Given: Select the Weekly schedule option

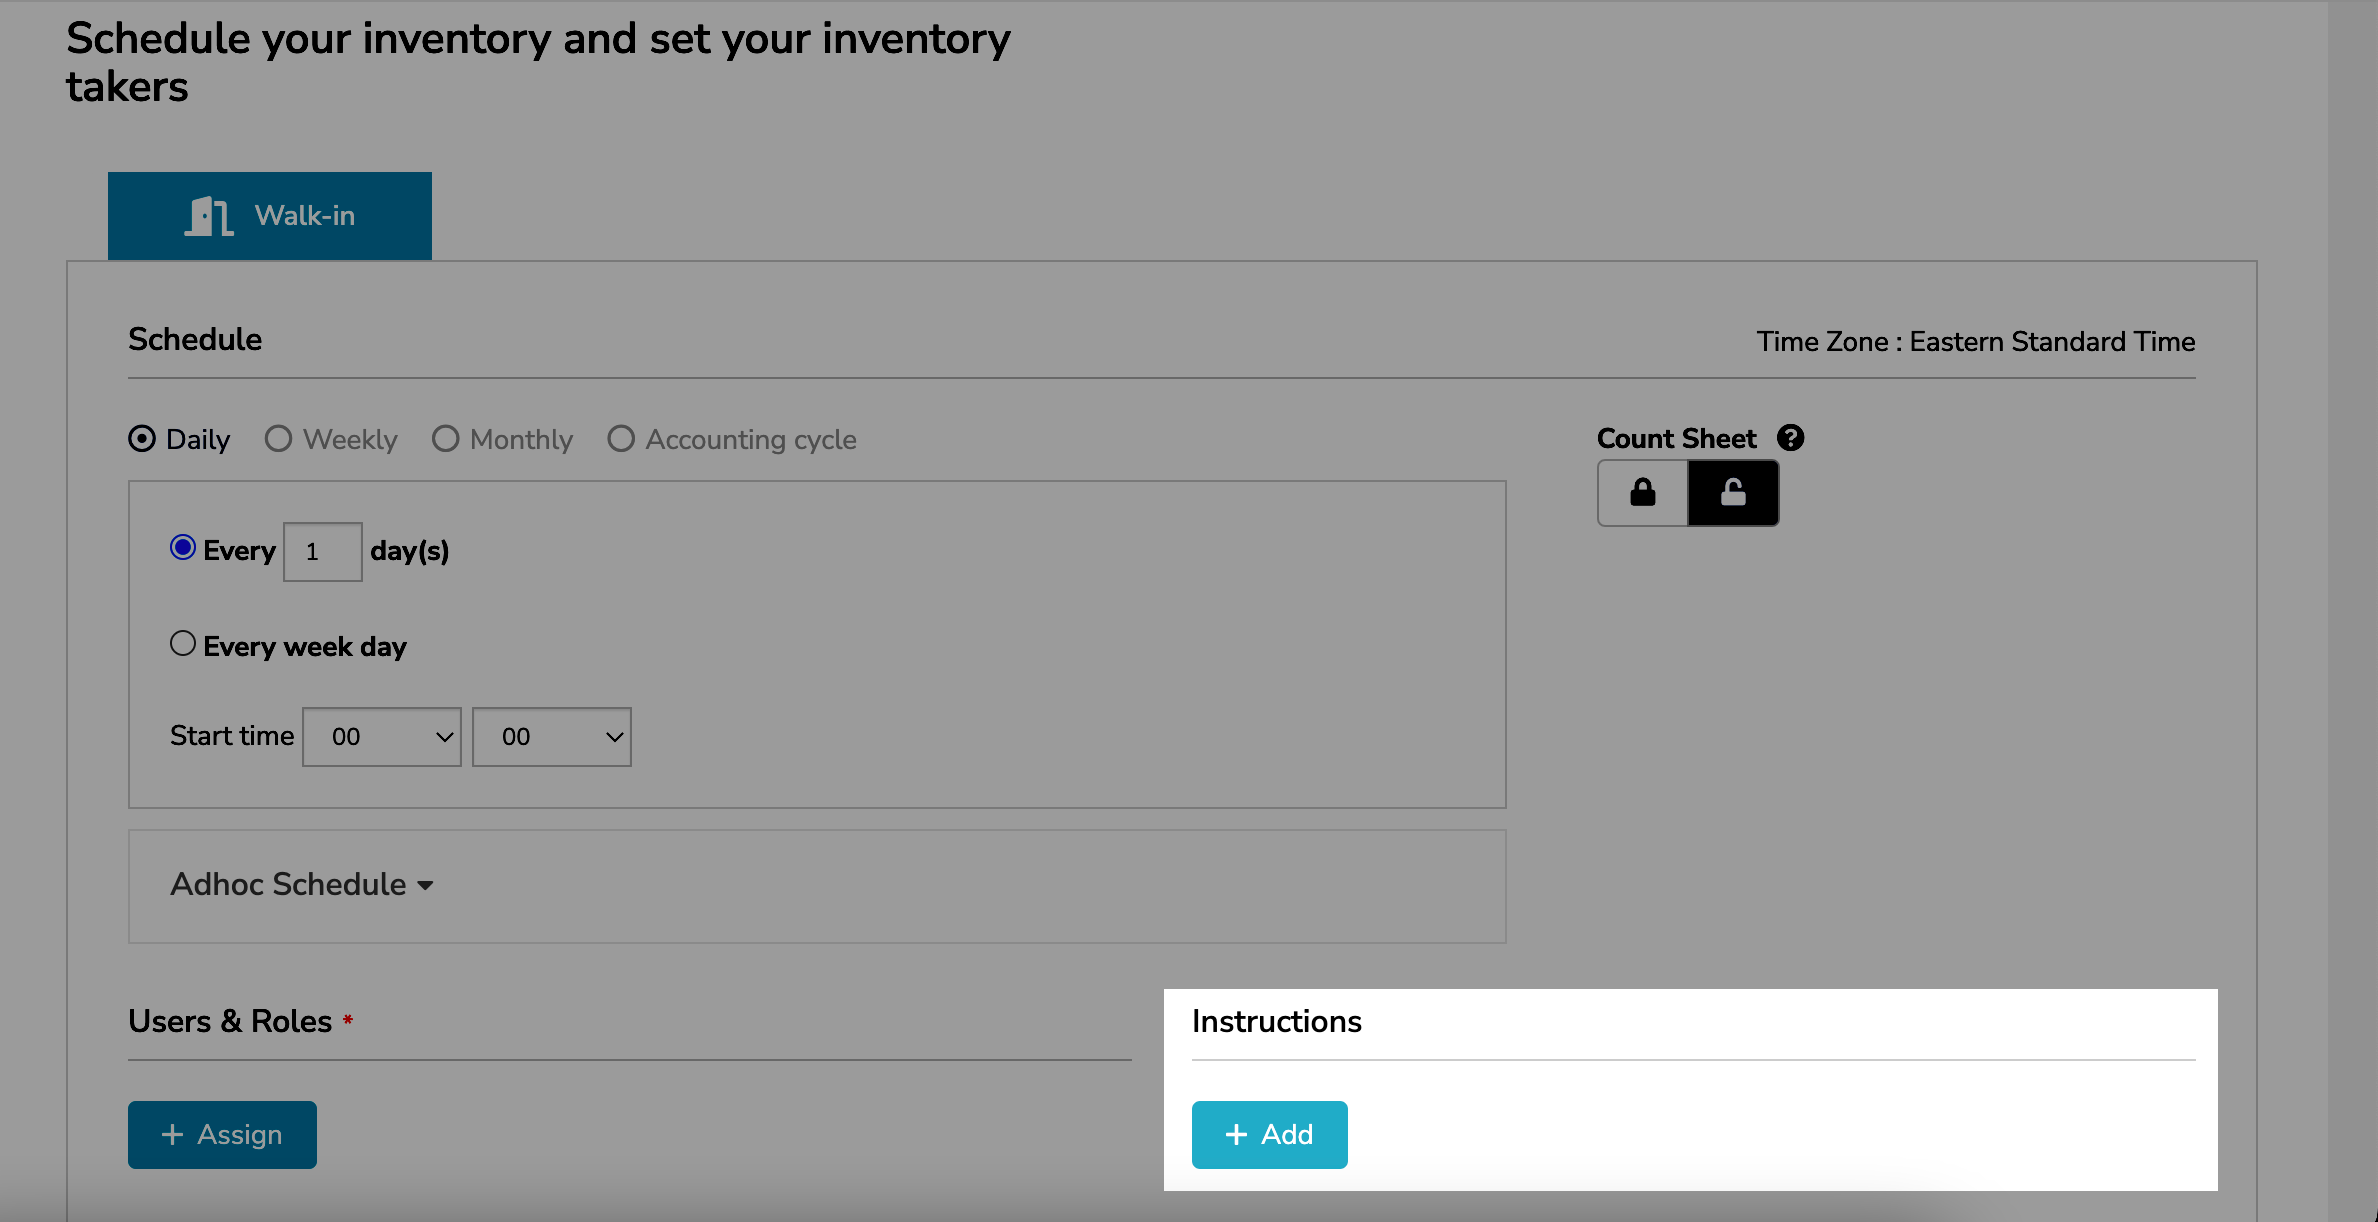Looking at the screenshot, I should pyautogui.click(x=277, y=438).
